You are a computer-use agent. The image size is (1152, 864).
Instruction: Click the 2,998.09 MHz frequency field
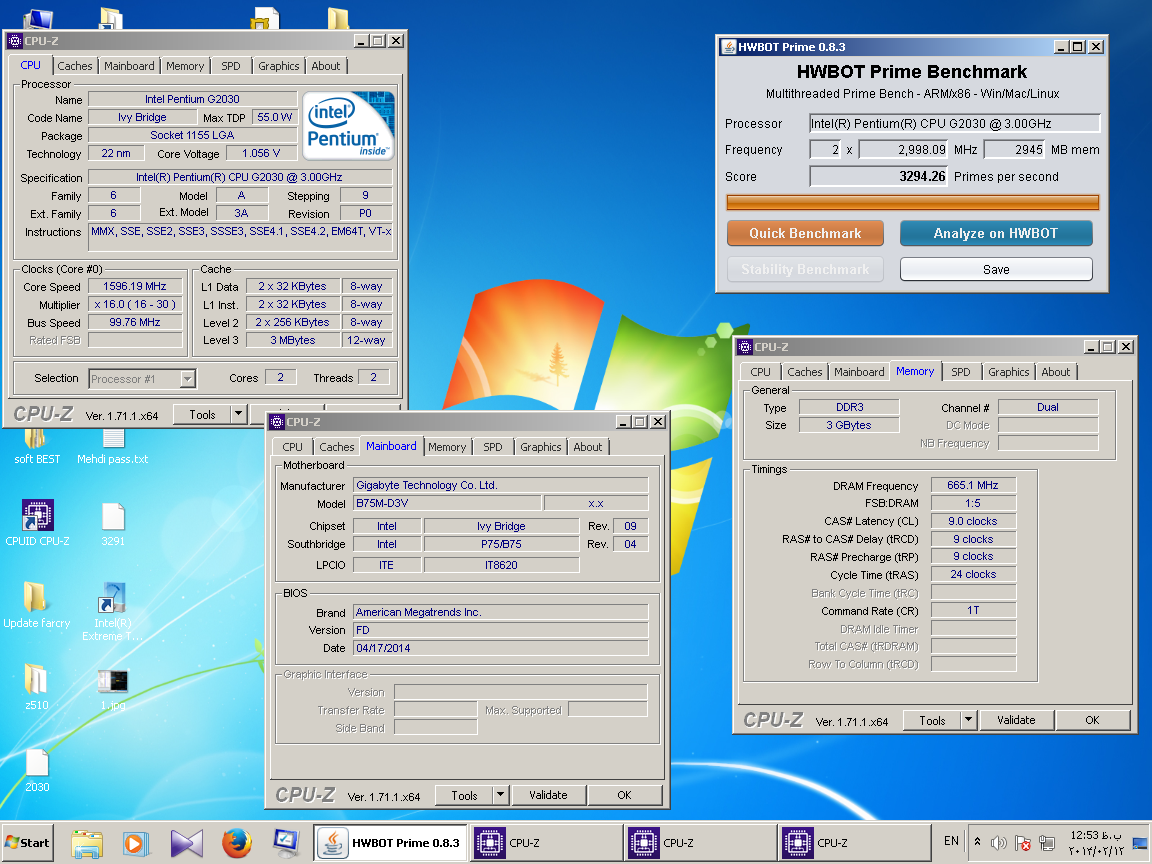coord(904,150)
